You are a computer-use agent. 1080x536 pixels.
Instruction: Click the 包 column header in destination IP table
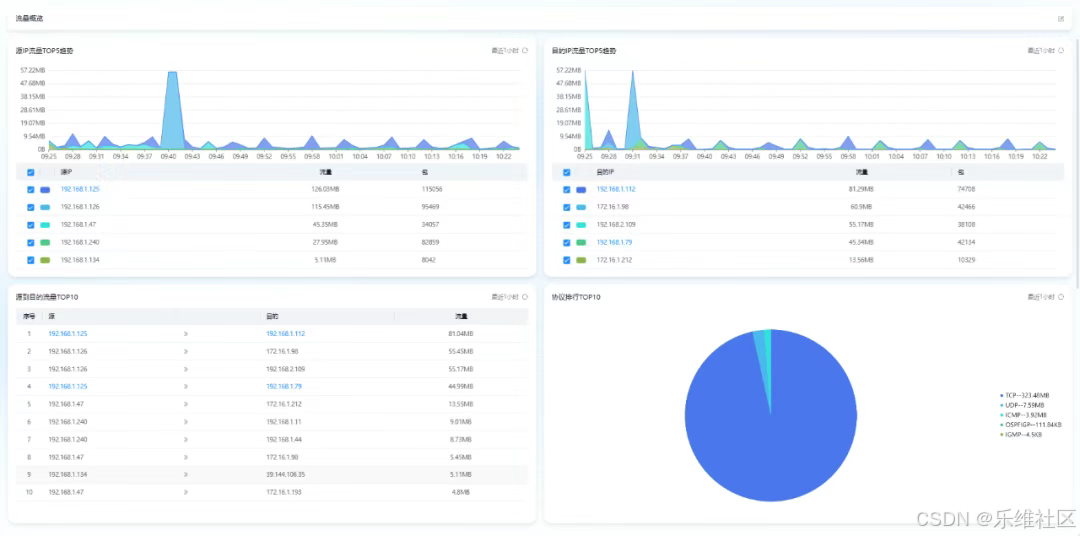click(961, 172)
